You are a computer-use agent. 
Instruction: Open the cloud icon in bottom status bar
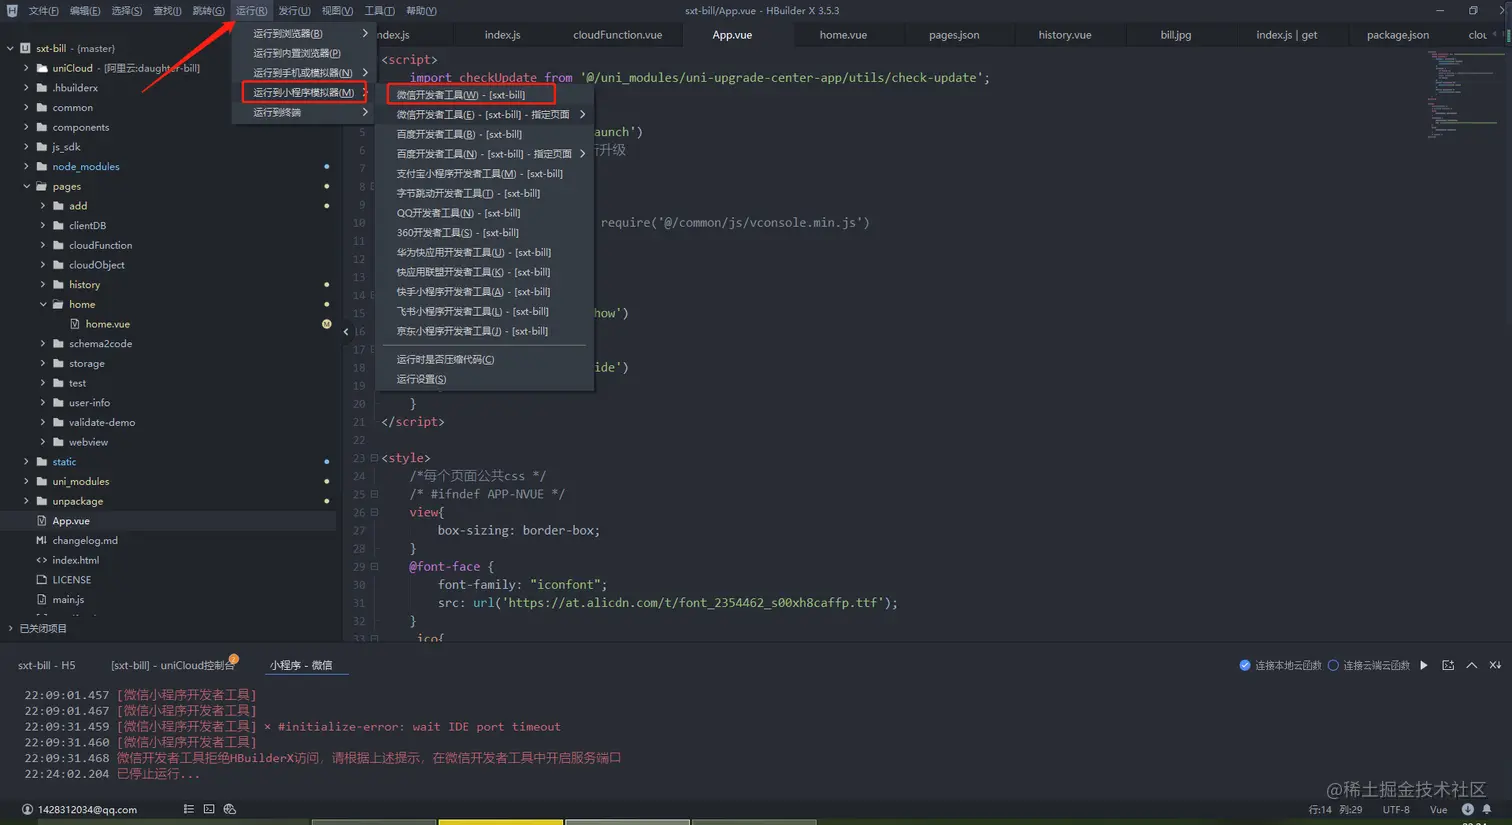click(230, 809)
